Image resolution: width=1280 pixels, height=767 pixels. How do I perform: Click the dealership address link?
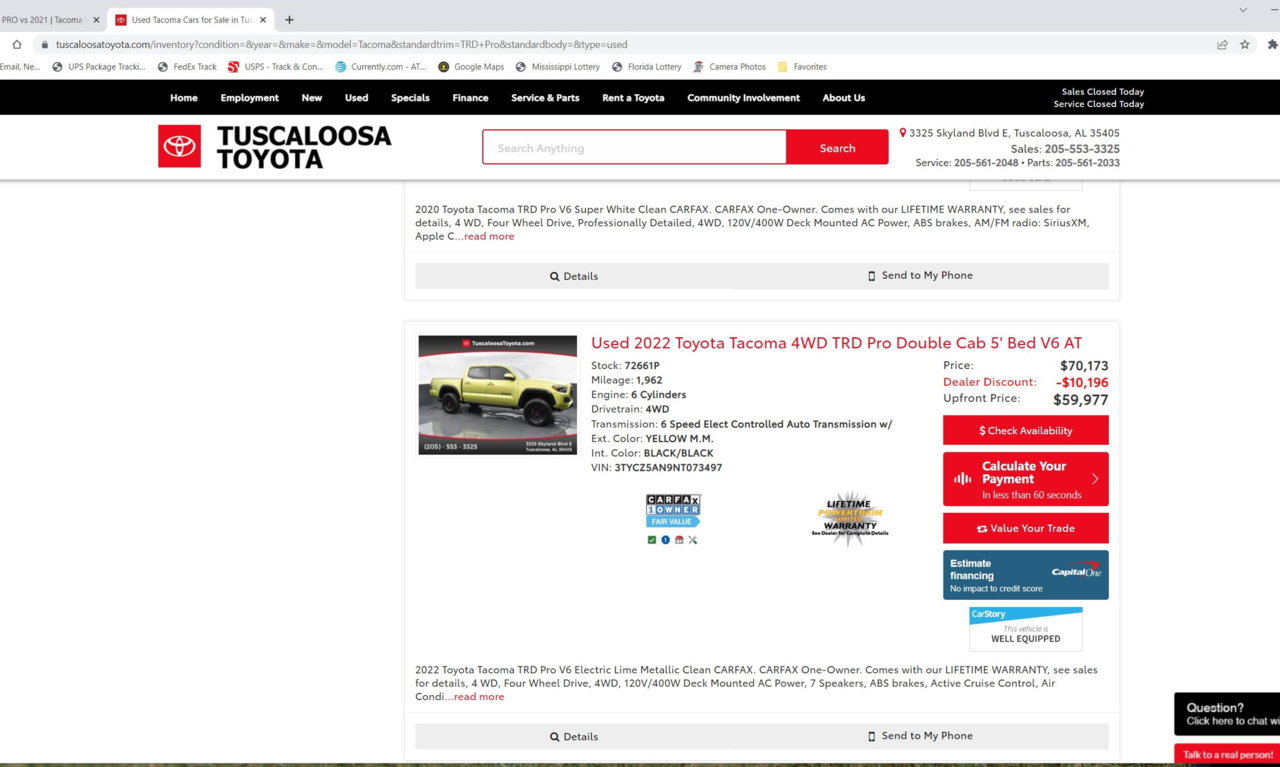click(x=1014, y=133)
